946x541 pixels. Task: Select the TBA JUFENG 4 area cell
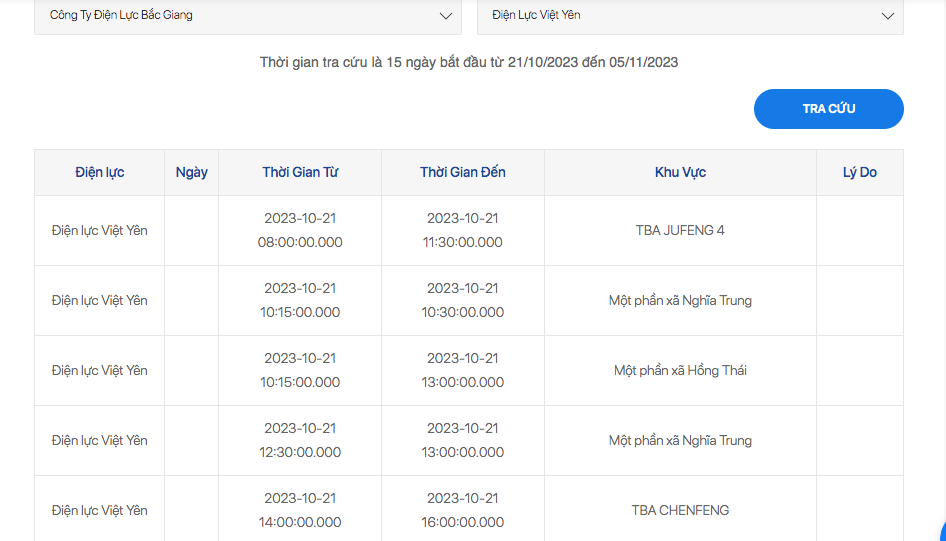pyautogui.click(x=680, y=230)
